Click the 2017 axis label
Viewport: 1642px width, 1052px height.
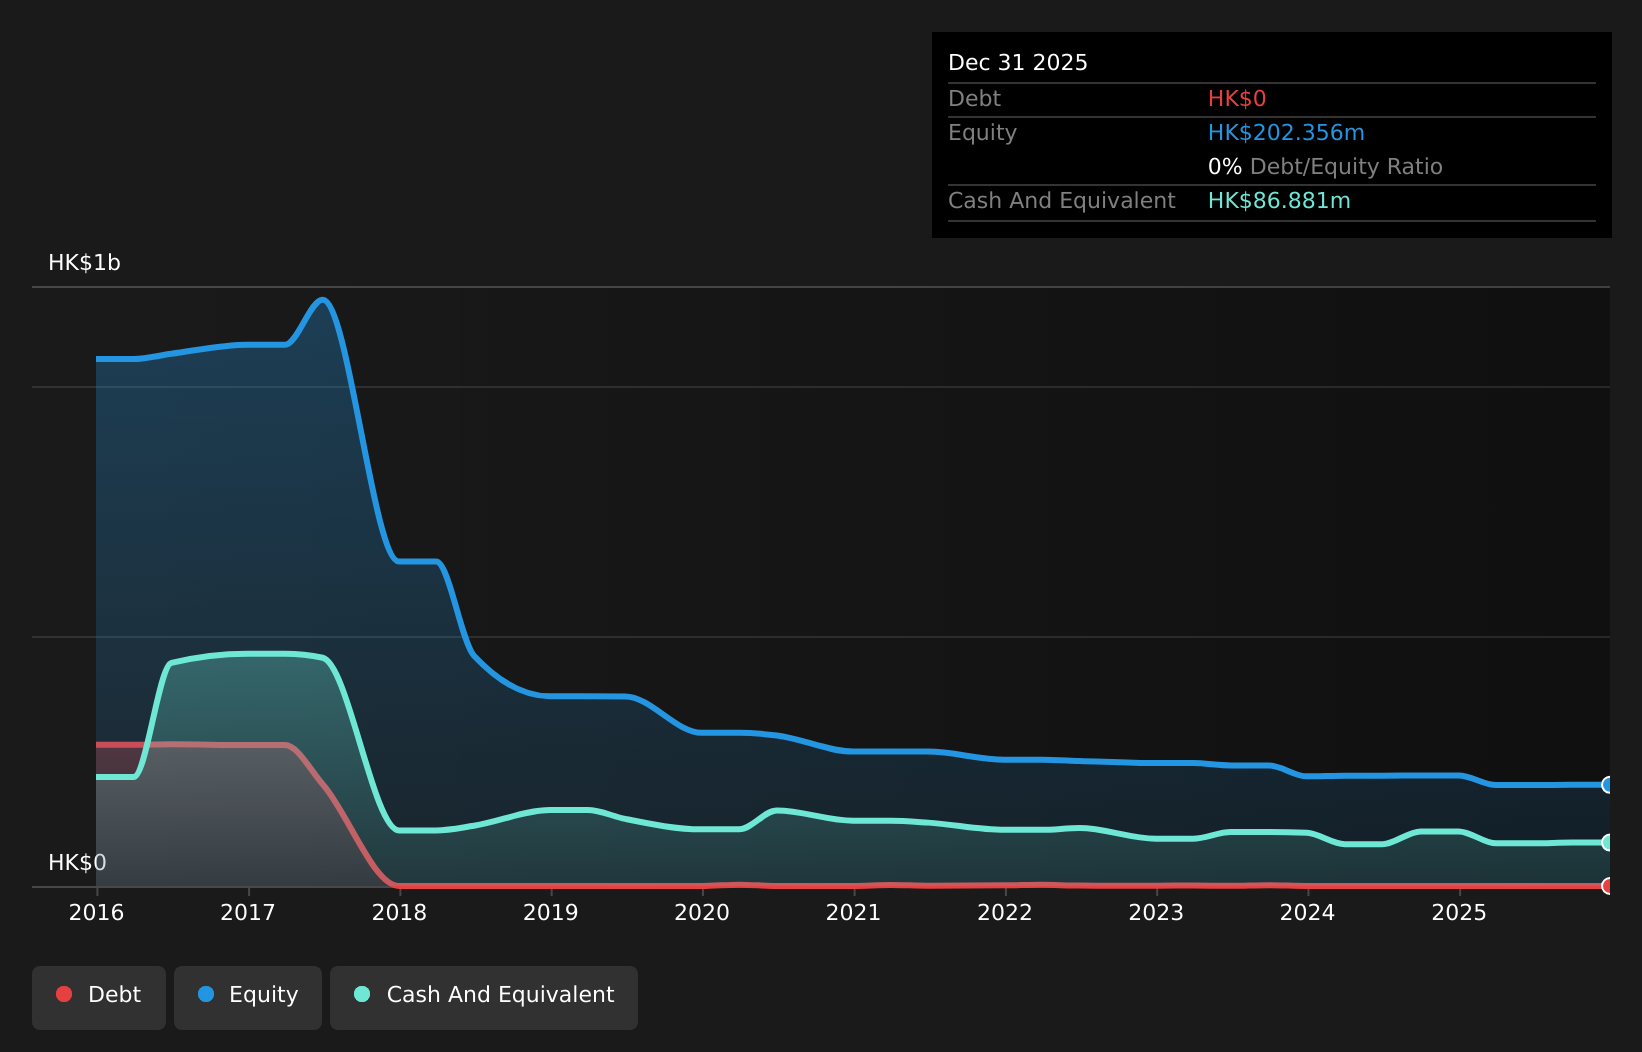pos(248,913)
